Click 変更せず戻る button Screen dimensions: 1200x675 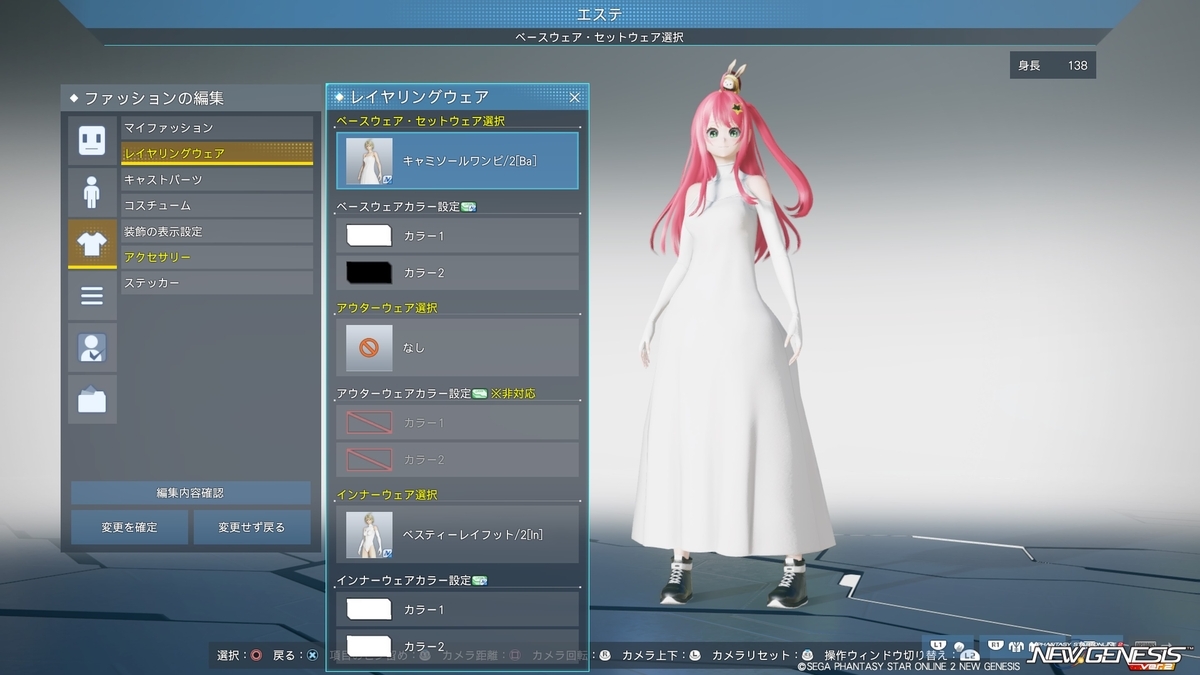coord(252,527)
